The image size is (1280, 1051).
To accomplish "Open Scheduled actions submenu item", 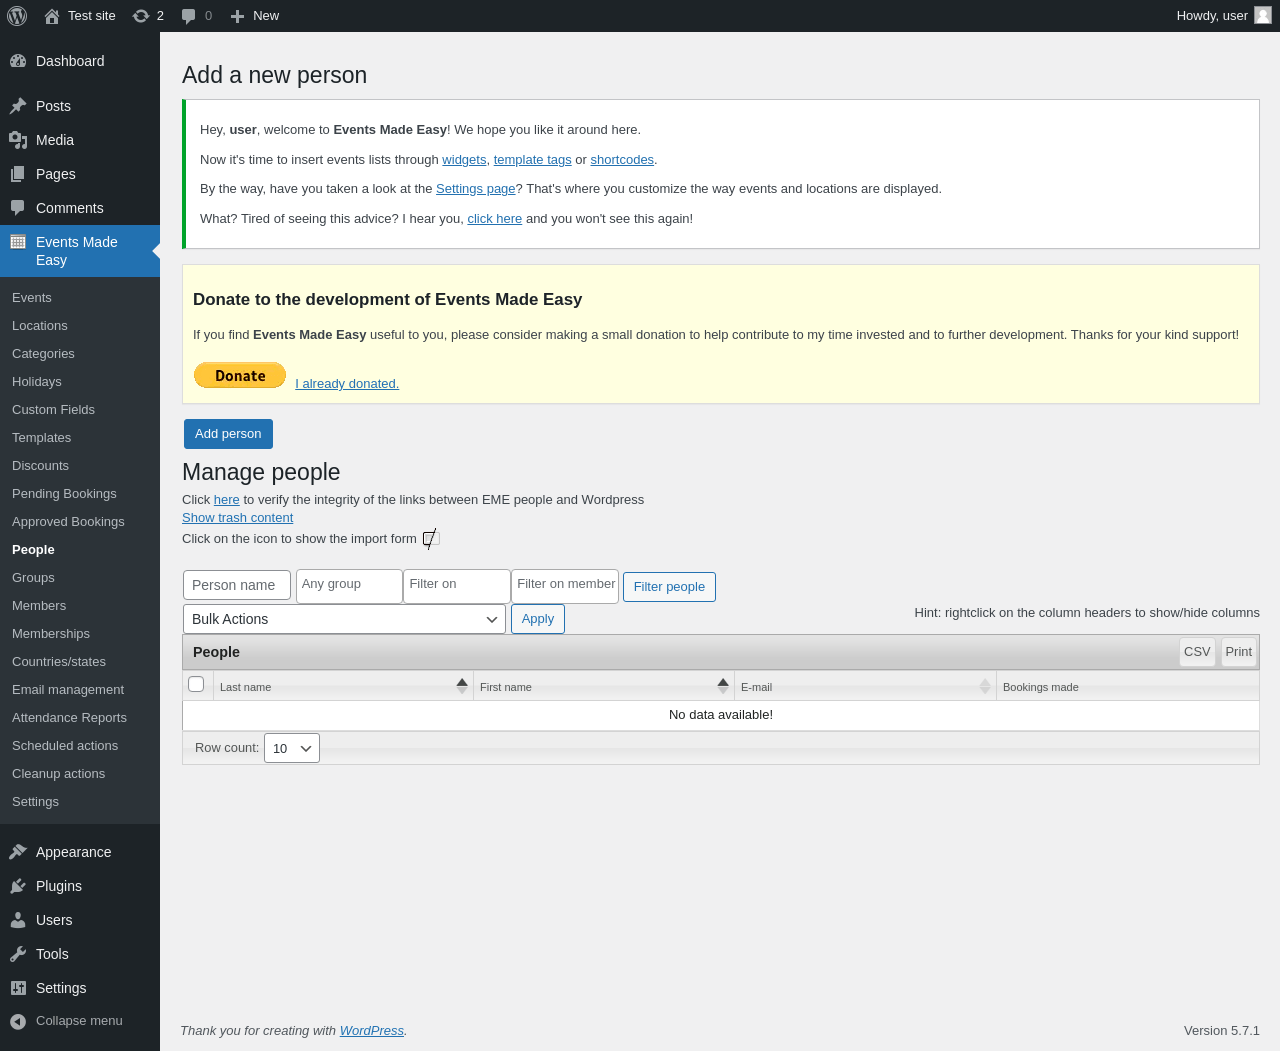I will [65, 746].
